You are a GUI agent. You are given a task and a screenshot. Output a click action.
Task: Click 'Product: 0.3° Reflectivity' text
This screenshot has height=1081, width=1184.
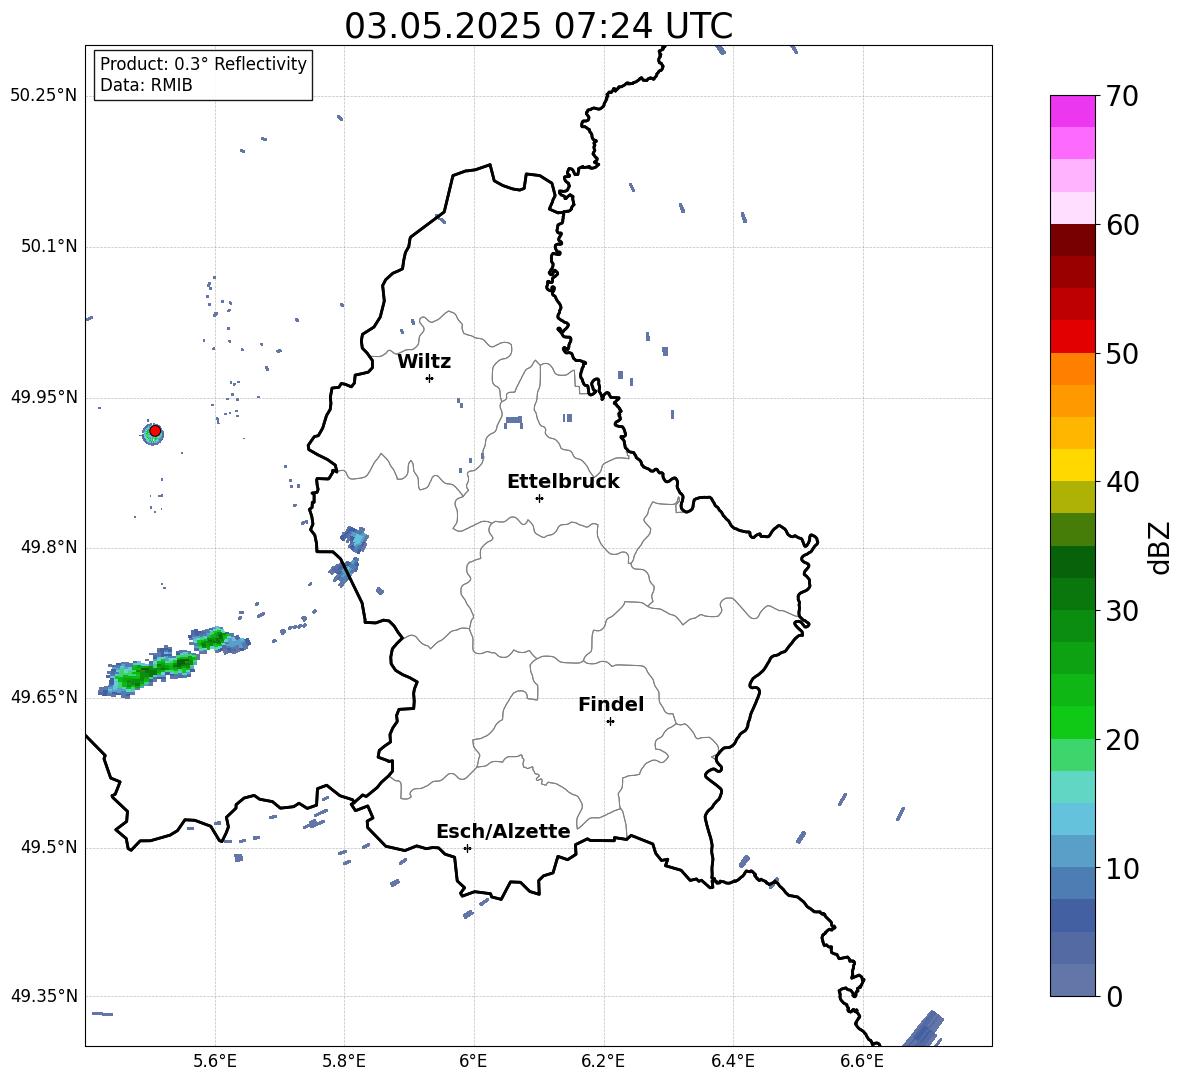[x=203, y=64]
